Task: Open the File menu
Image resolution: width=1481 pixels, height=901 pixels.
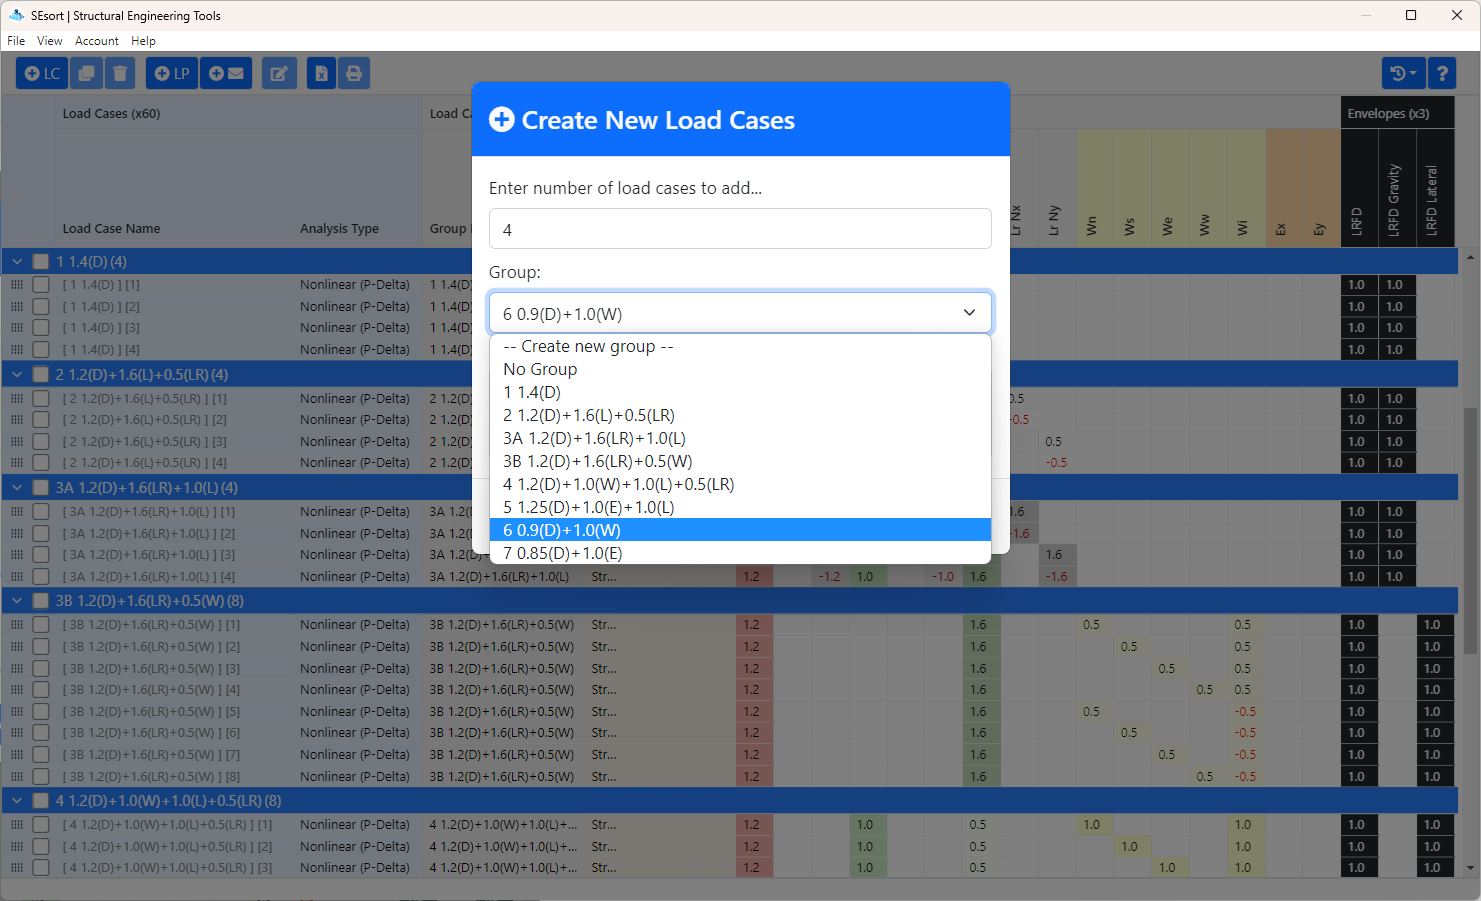Action: tap(16, 41)
